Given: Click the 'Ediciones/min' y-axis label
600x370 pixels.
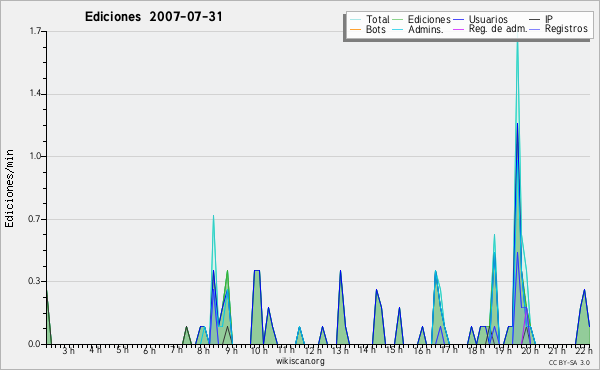Looking at the screenshot, I should pyautogui.click(x=9, y=188).
